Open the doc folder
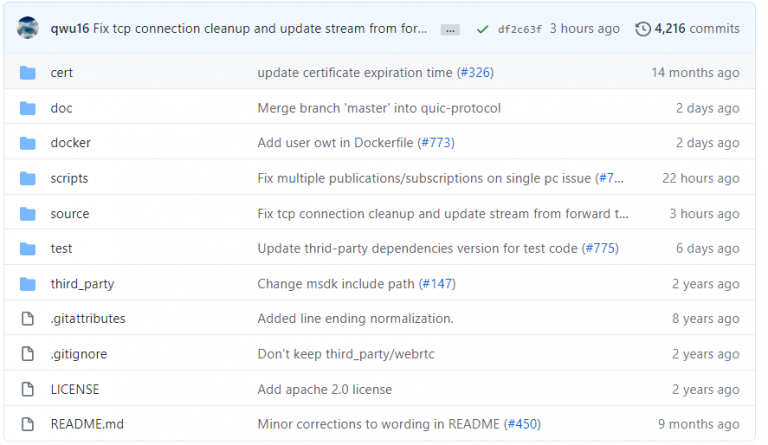The image size is (768, 445). click(61, 108)
